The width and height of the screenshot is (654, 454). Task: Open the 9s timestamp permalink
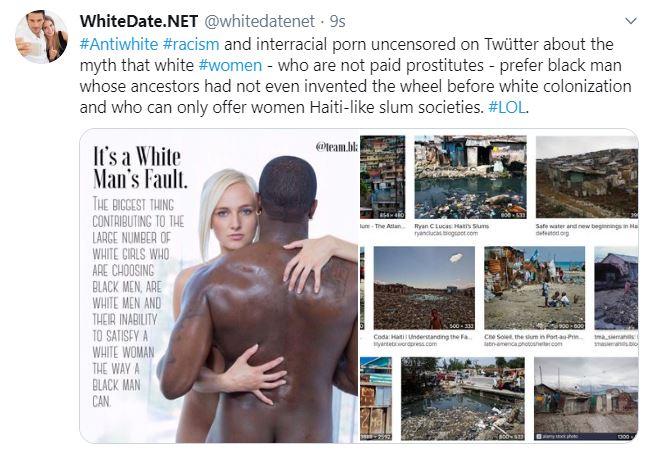[x=337, y=21]
